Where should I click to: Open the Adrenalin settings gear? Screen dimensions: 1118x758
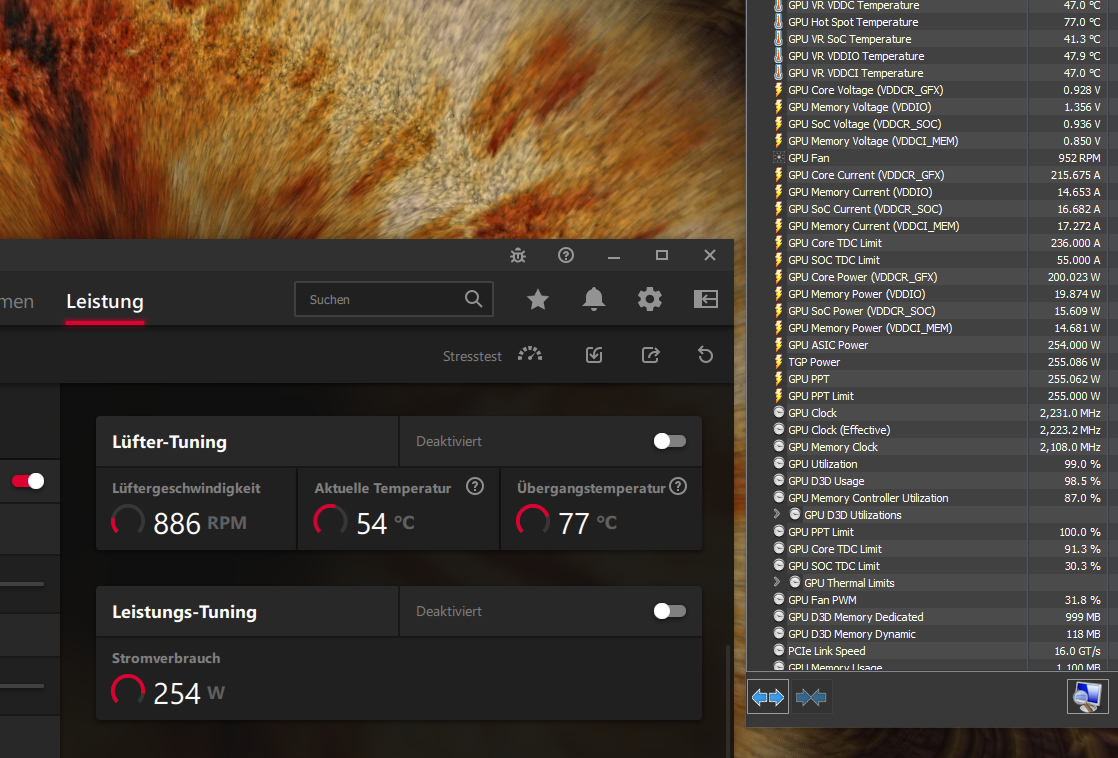click(649, 299)
